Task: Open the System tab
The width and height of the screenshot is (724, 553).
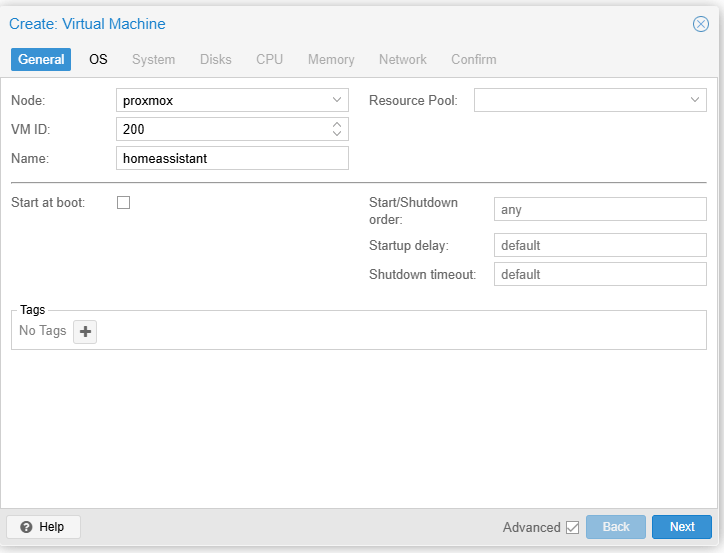Action: [x=154, y=60]
